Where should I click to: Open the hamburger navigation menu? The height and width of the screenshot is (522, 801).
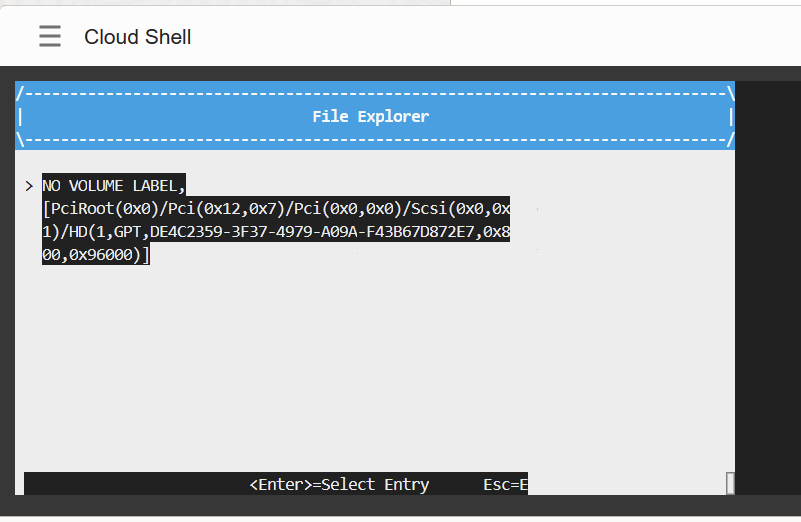50,37
